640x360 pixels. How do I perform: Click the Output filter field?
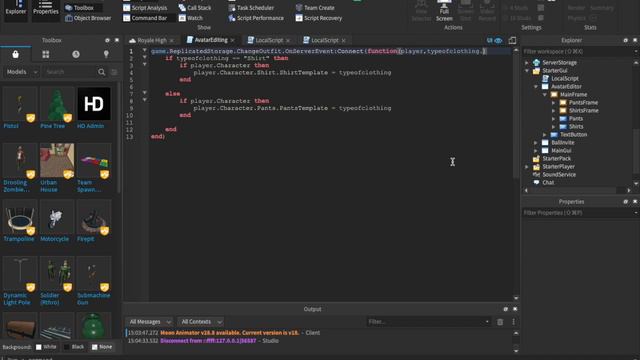[x=428, y=322]
